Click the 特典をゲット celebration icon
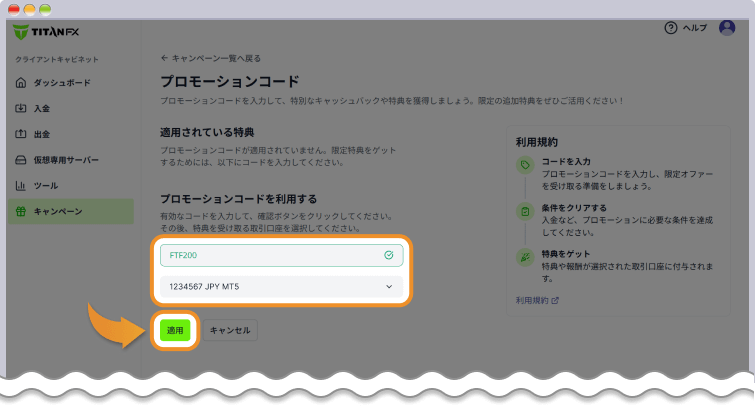 click(x=525, y=257)
